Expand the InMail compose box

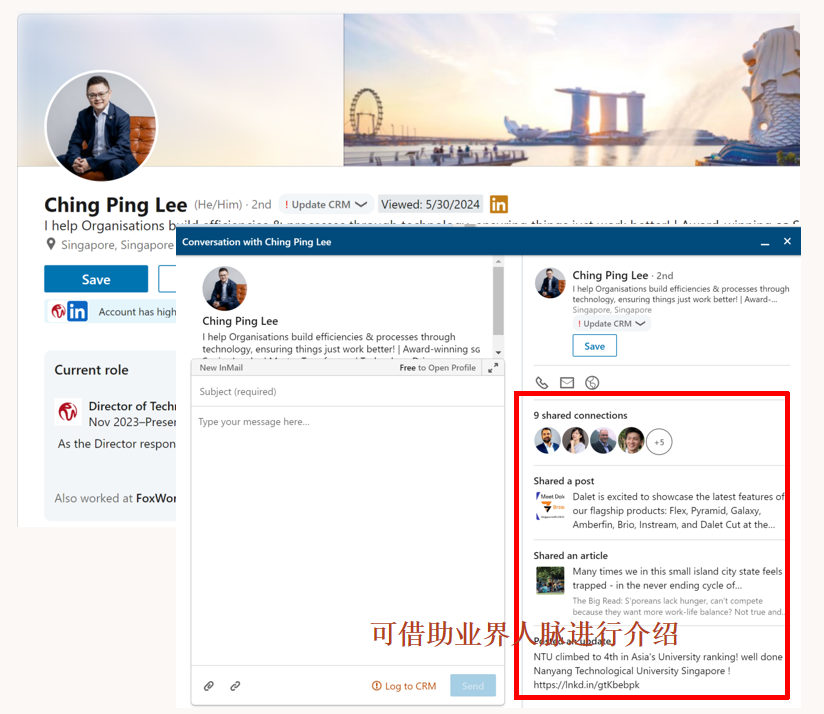493,368
